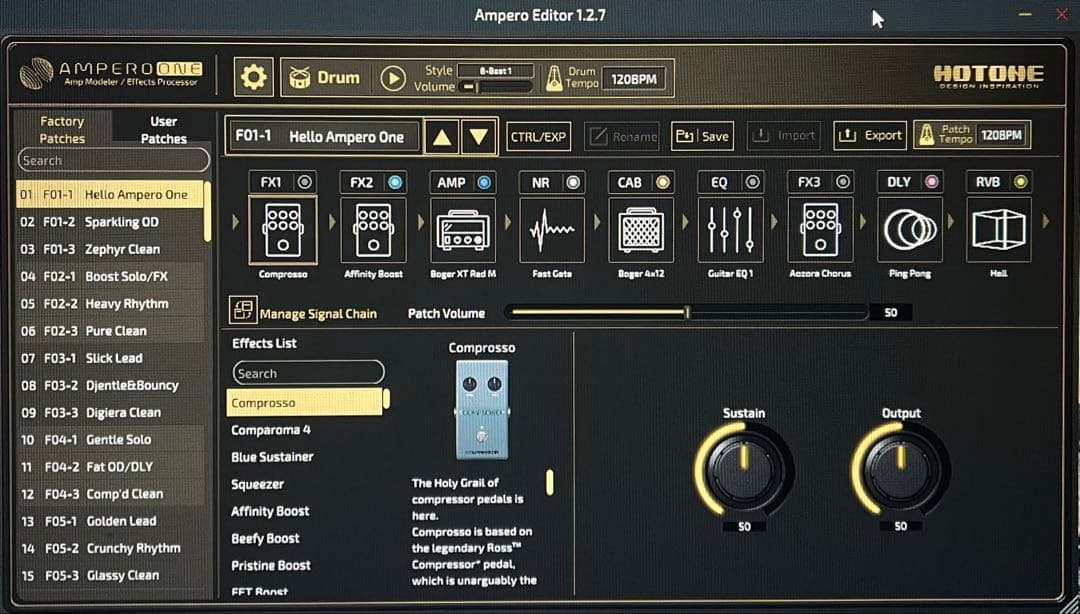
Task: Disable the AMP module power toggle
Action: pos(484,182)
